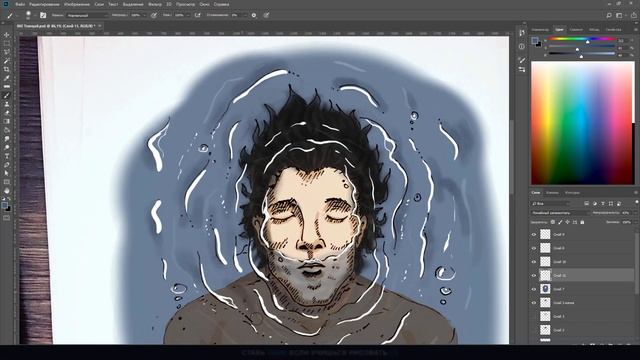640x360 pixels.
Task: Open the collapsed History panel icon
Action: pos(522,33)
